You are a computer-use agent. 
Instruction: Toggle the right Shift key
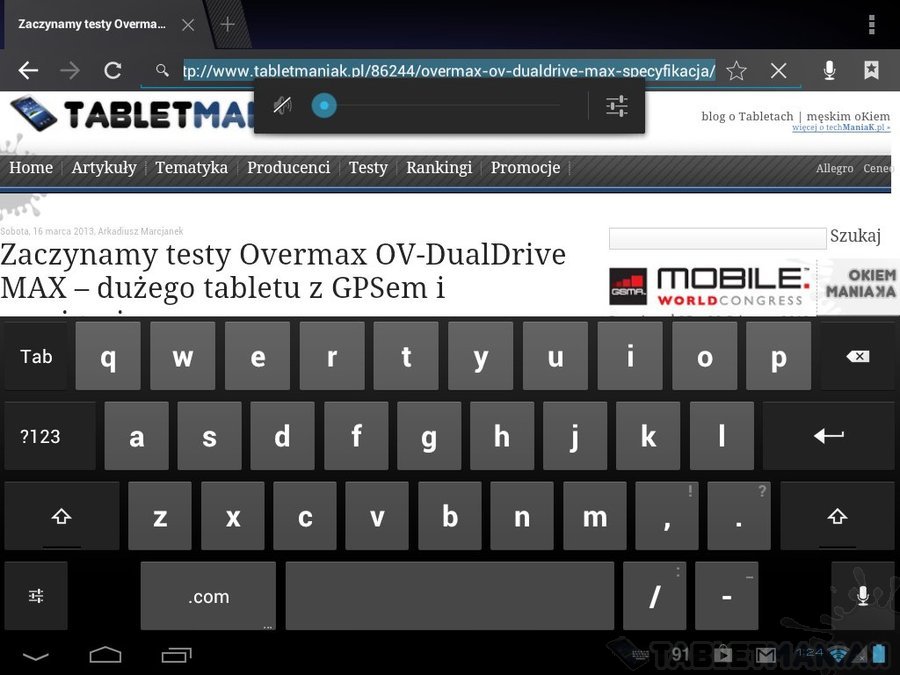pos(837,516)
